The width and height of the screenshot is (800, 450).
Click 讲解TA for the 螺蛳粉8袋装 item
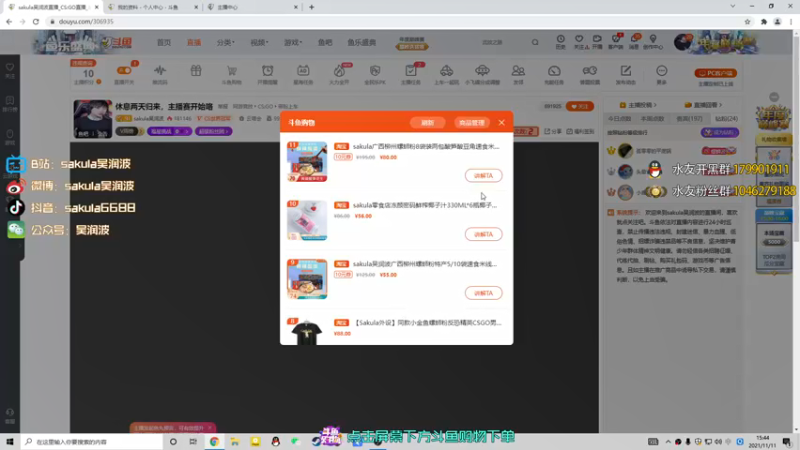[x=483, y=176]
